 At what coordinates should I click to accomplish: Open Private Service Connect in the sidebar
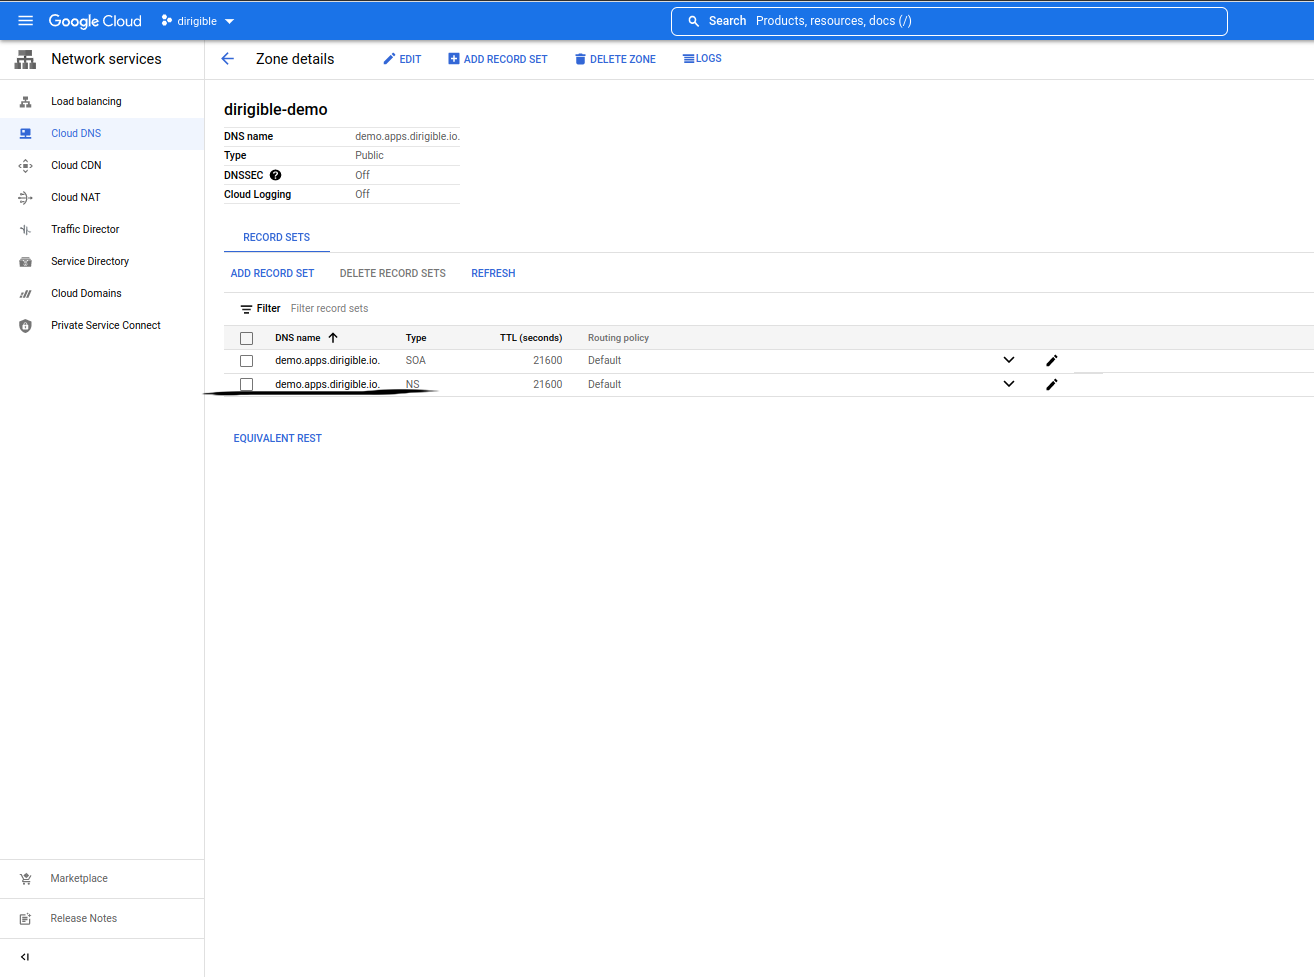[x=106, y=326]
